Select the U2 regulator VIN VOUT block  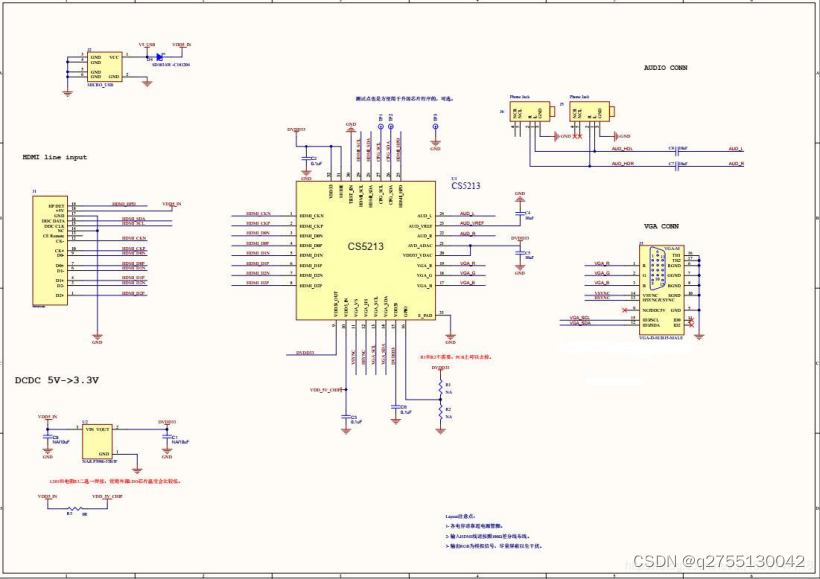[97, 442]
